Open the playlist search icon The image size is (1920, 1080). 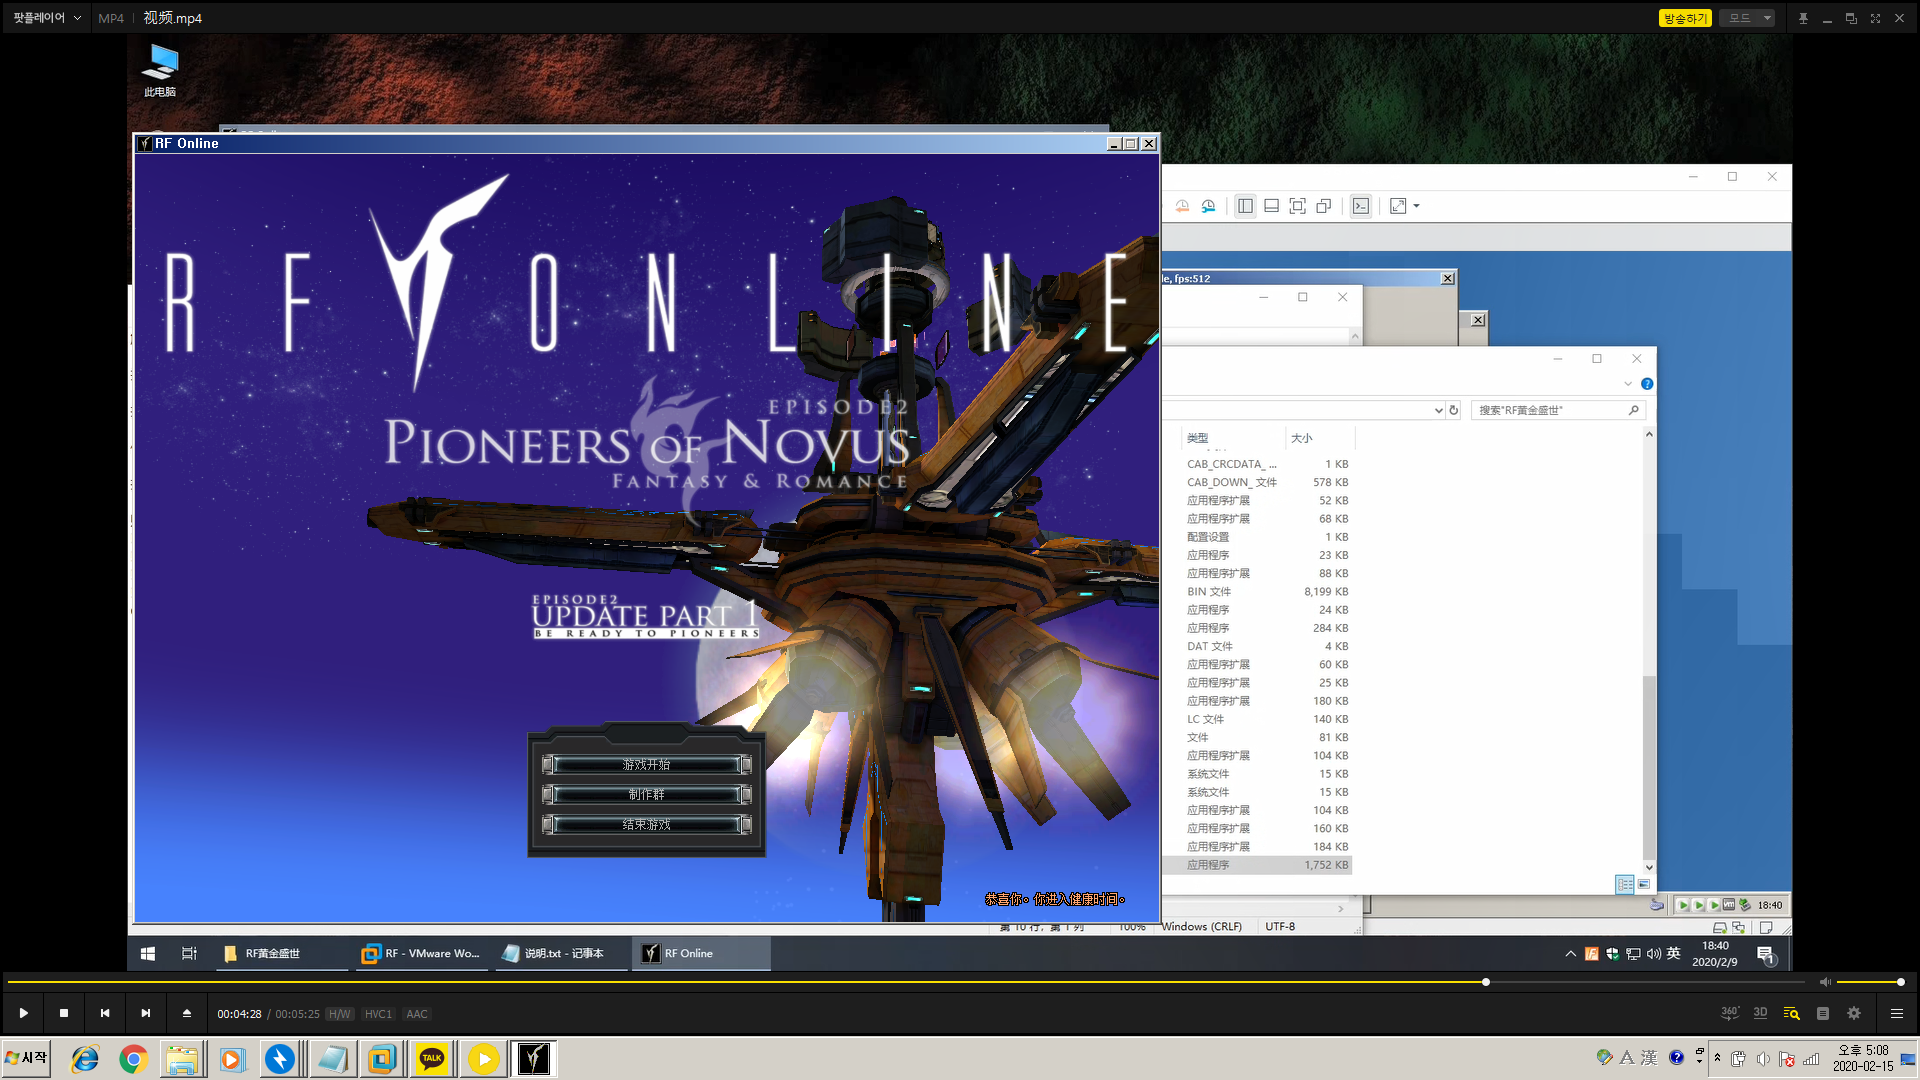[1791, 1013]
